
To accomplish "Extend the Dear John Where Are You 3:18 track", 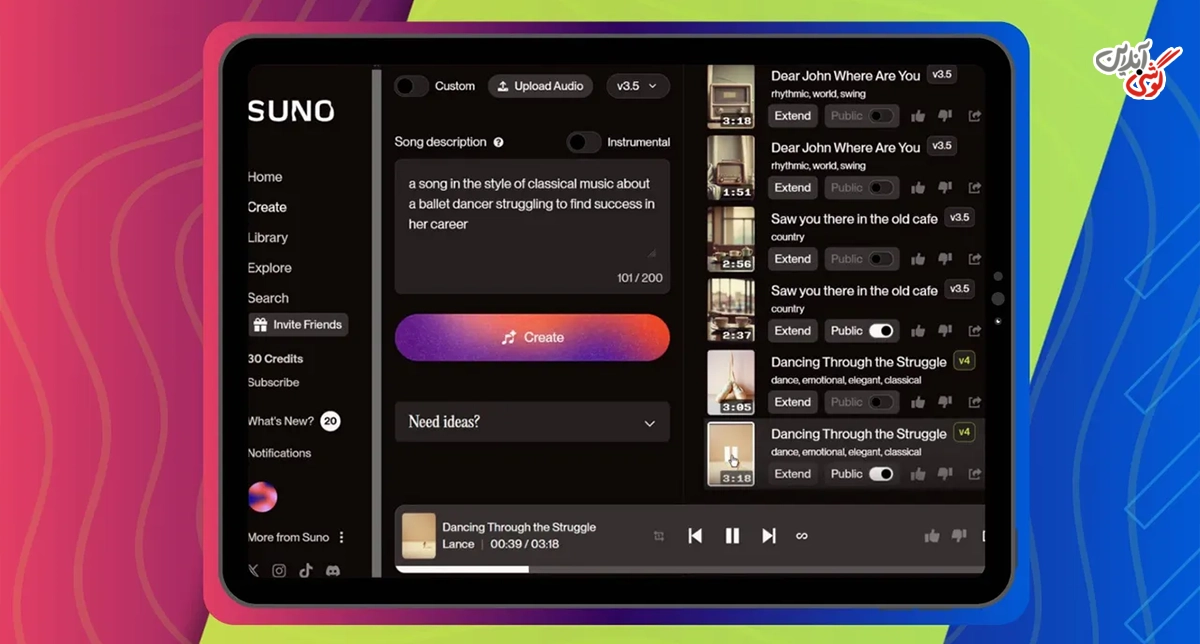I will pyautogui.click(x=793, y=116).
